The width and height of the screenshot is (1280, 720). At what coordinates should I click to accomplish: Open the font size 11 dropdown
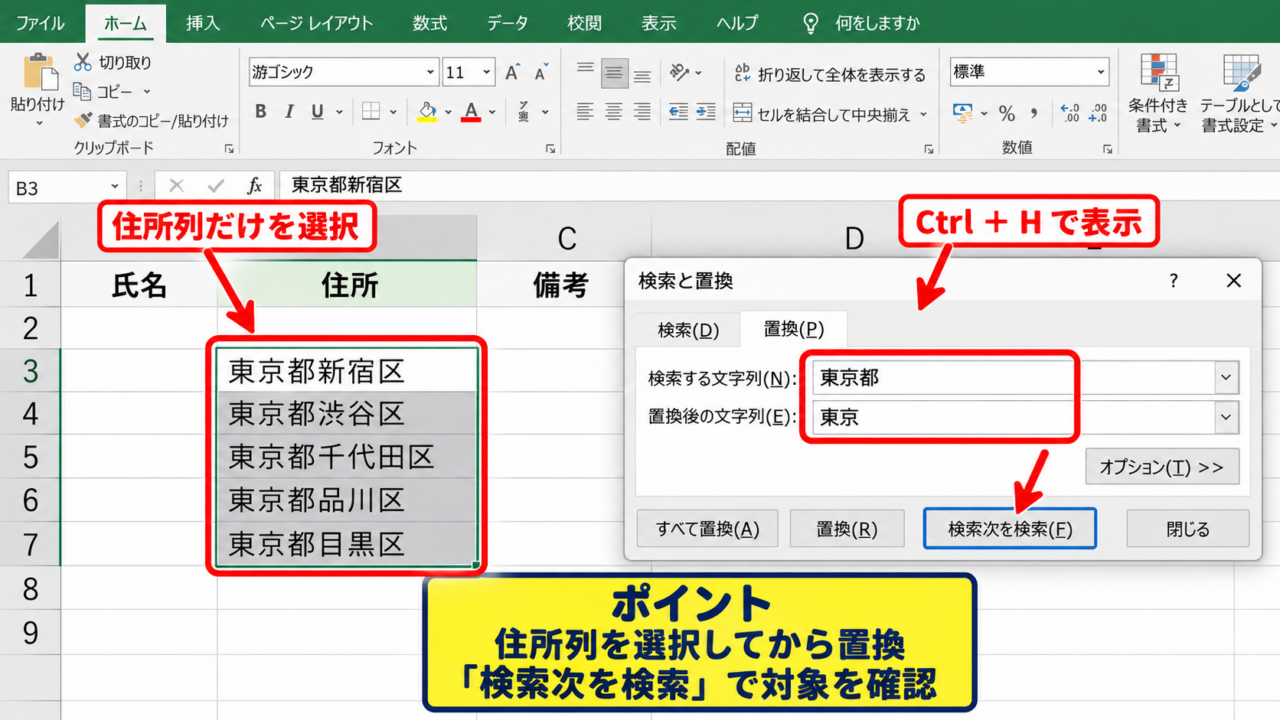(487, 72)
